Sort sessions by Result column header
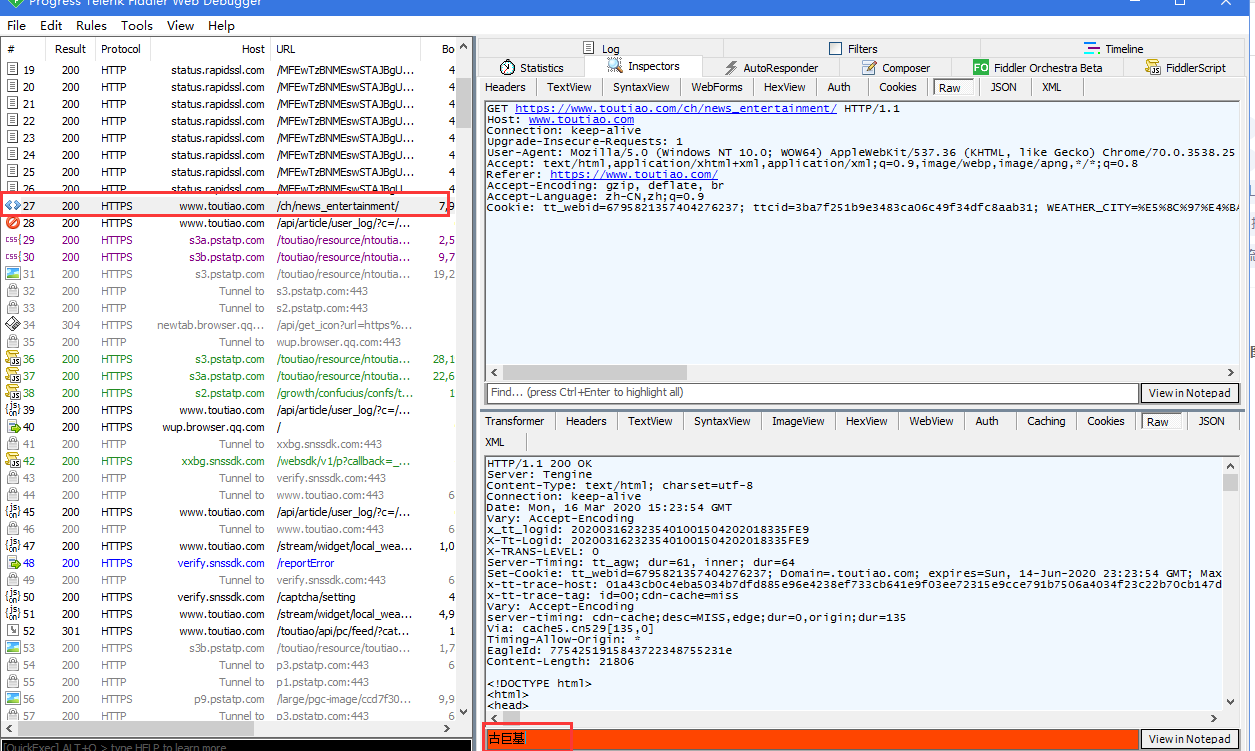The image size is (1255, 751). (x=70, y=49)
